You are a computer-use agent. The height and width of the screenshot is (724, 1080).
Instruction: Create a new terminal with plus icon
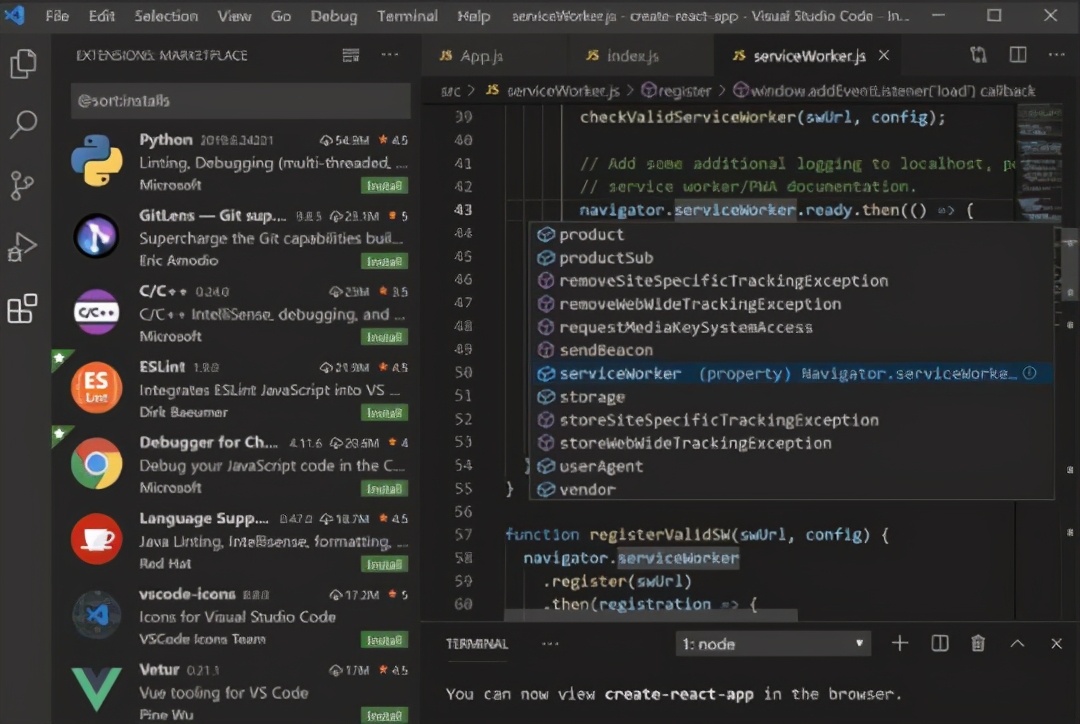pos(900,643)
